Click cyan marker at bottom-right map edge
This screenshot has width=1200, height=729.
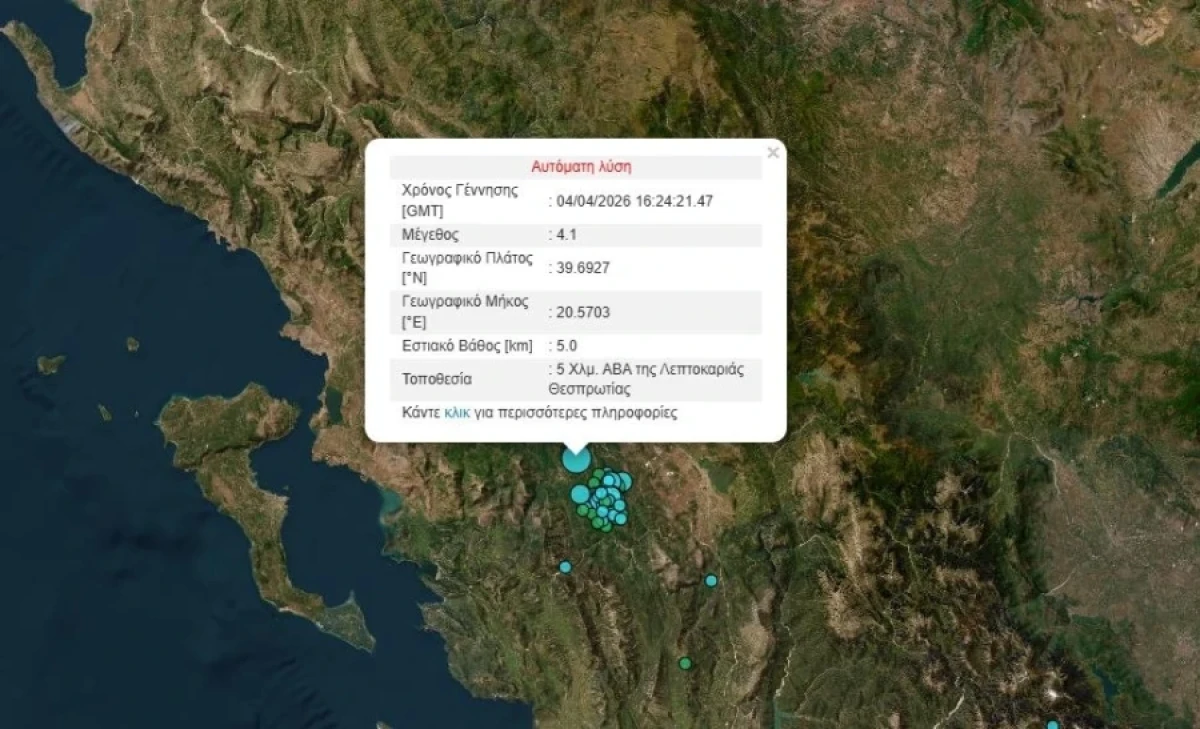(1052, 725)
